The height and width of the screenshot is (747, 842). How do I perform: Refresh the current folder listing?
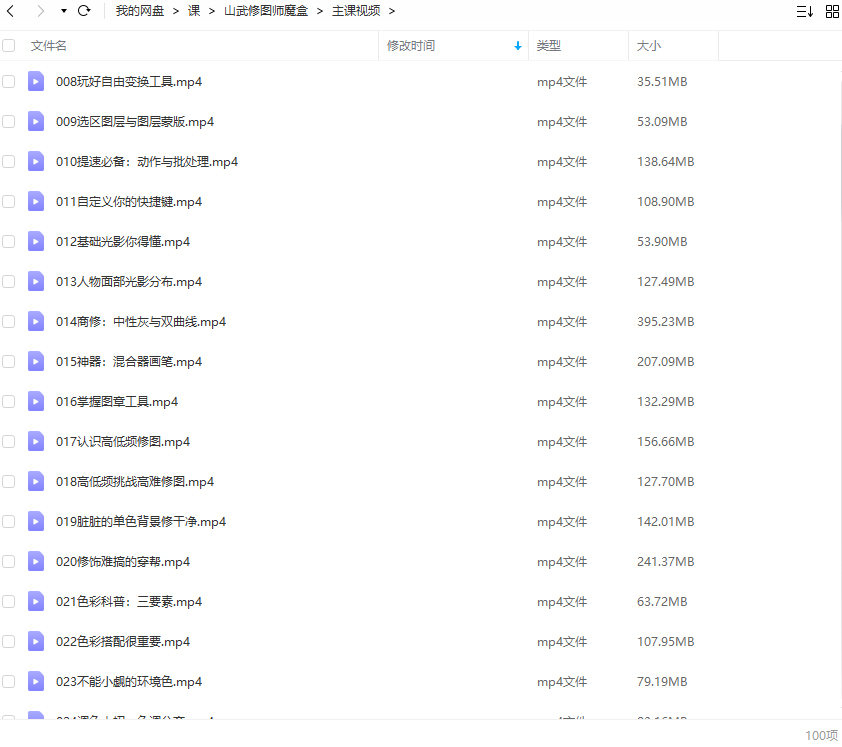84,11
